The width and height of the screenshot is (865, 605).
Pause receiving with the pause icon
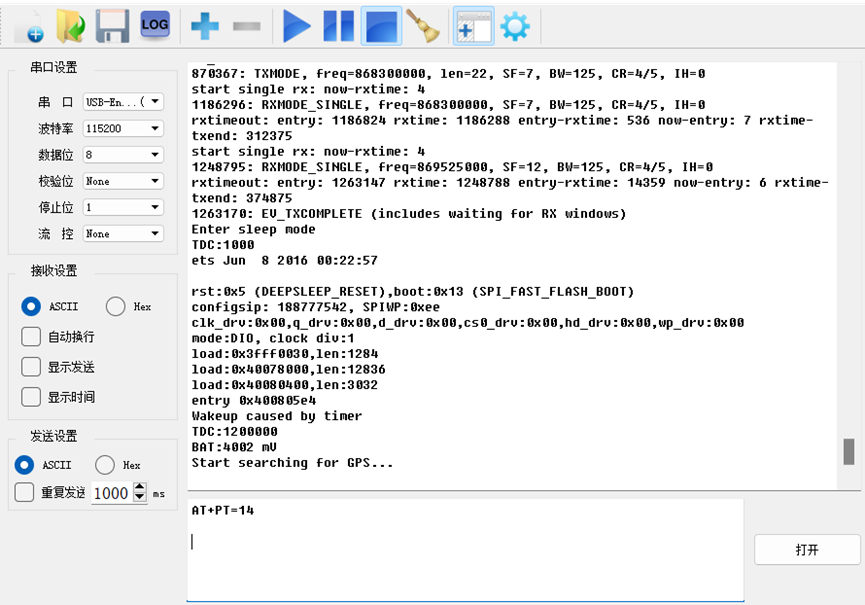(x=338, y=26)
